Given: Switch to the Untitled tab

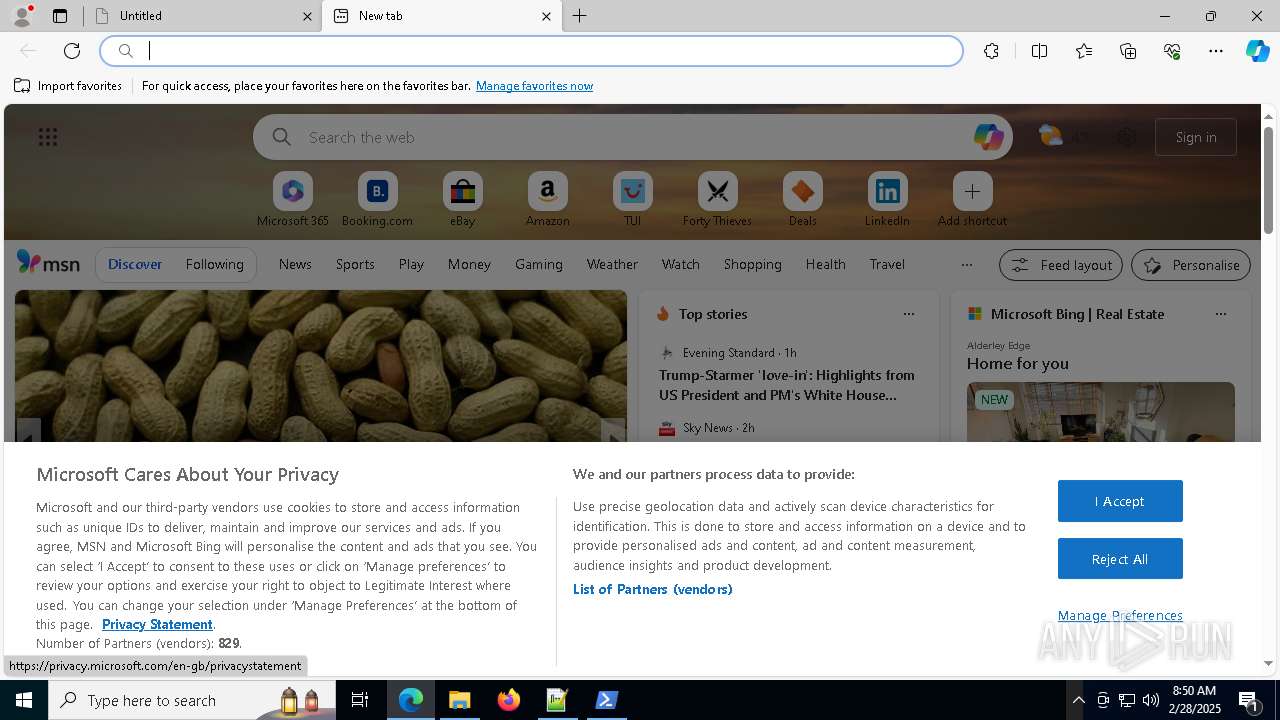Looking at the screenshot, I should point(203,16).
